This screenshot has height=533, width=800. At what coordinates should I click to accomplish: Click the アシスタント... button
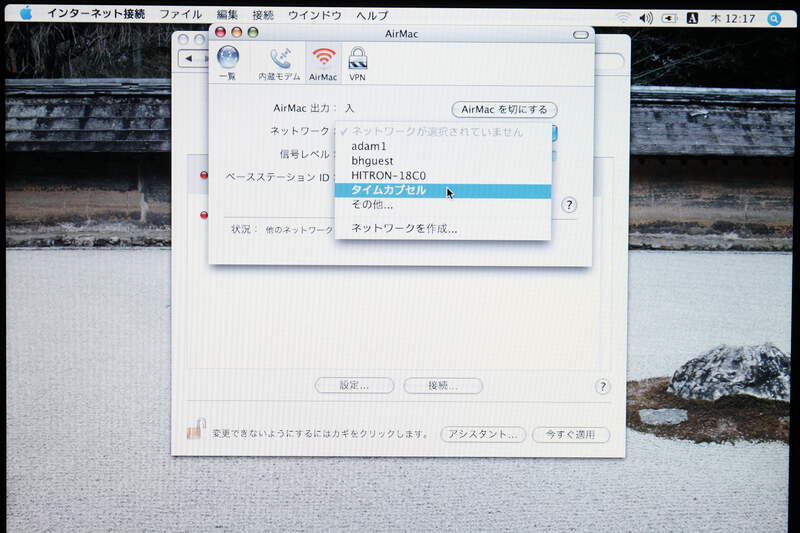pyautogui.click(x=483, y=435)
